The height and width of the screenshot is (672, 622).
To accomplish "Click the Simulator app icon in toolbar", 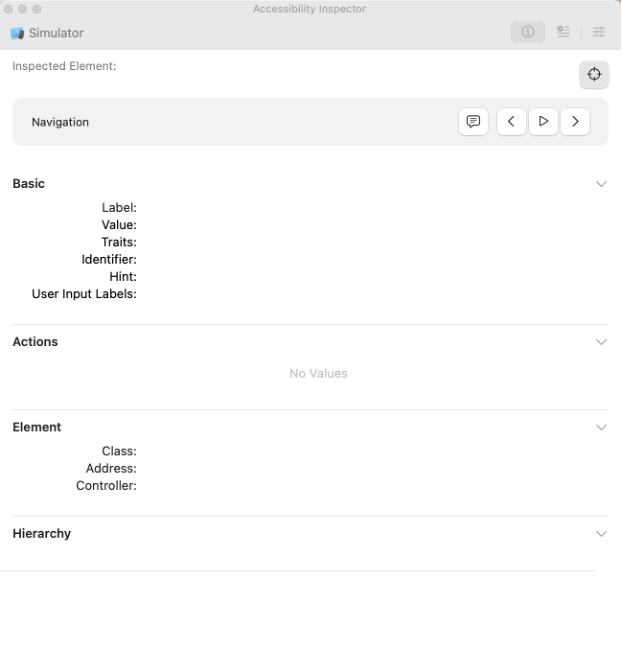I will (17, 33).
